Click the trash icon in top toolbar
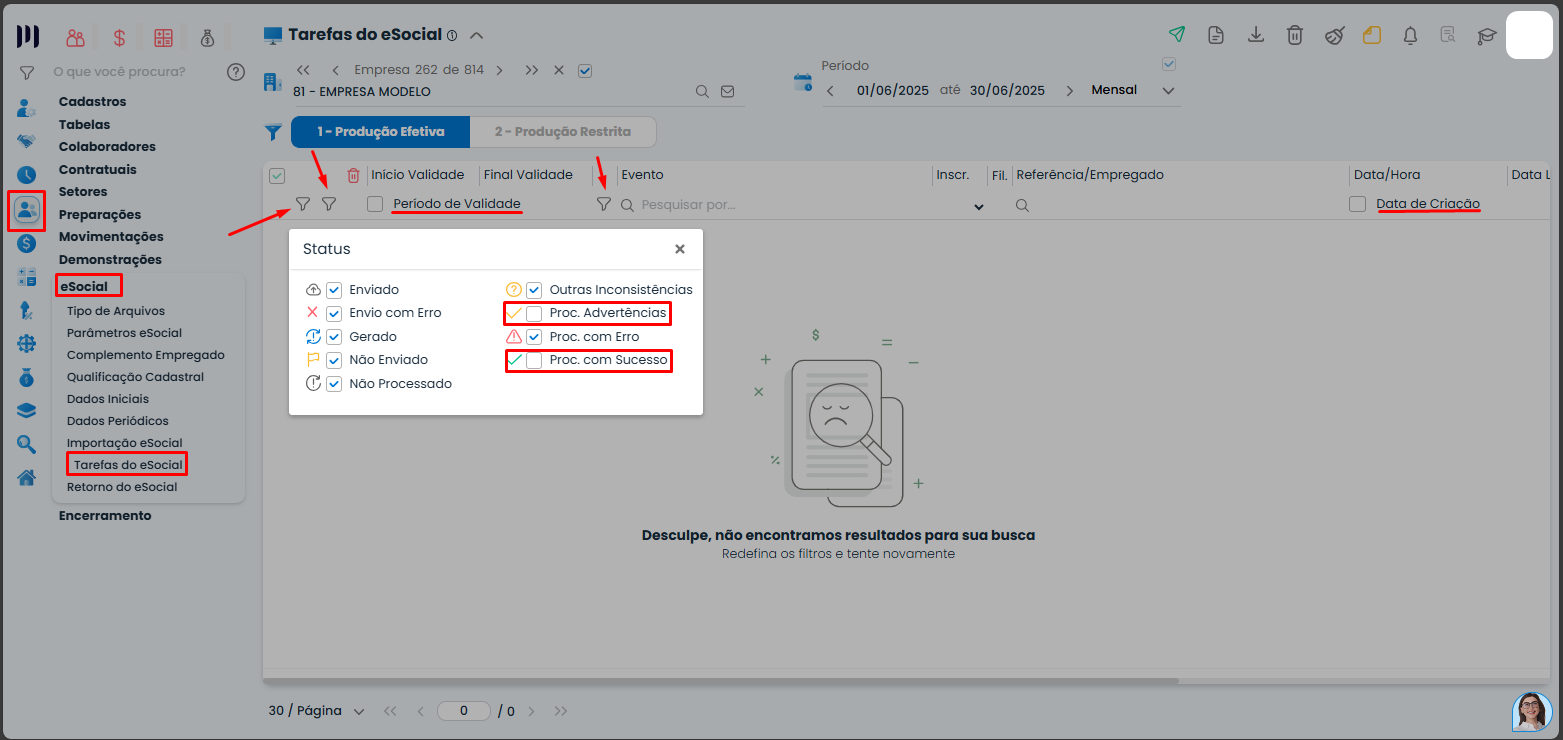Screen dimensions: 1563x740 [1294, 35]
